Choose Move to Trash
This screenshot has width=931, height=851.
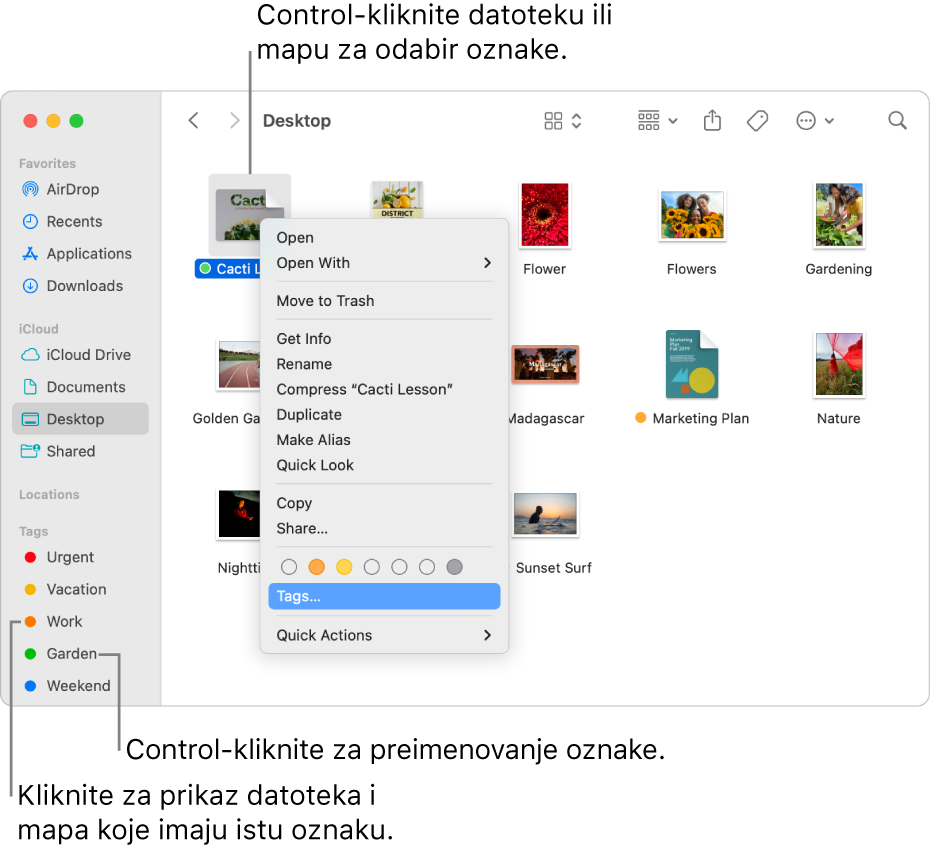tap(384, 300)
